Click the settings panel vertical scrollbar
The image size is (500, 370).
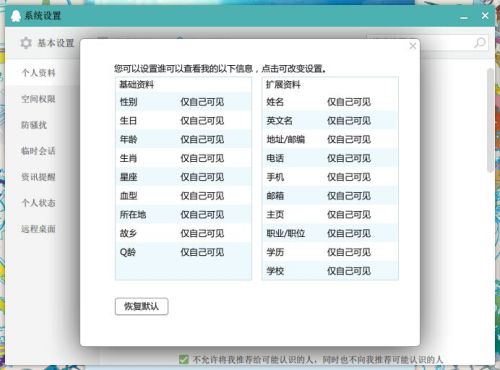click(490, 120)
